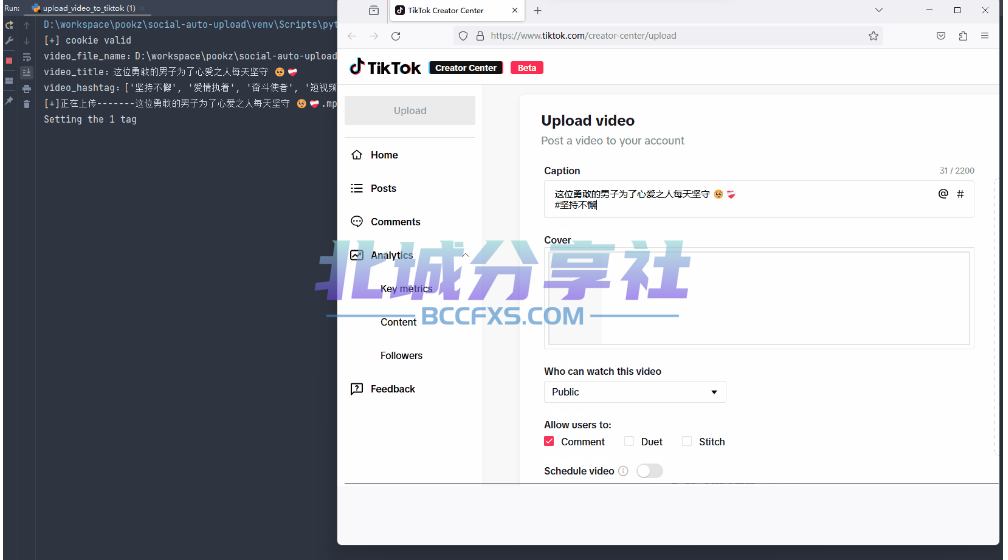The width and height of the screenshot is (1008, 560).
Task: Click the video_file_name console line
Action: (190, 57)
